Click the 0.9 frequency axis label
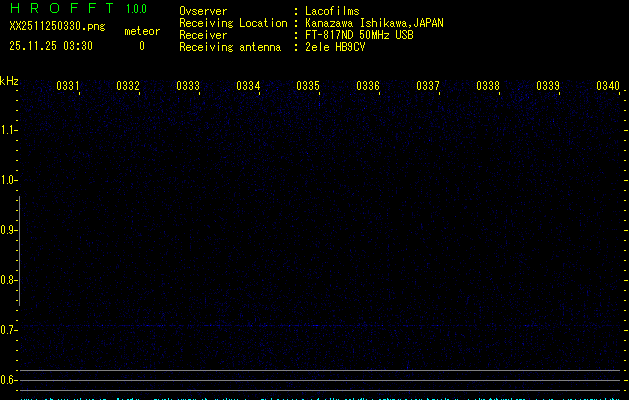Screen dimensions: 629x400 click(9, 230)
